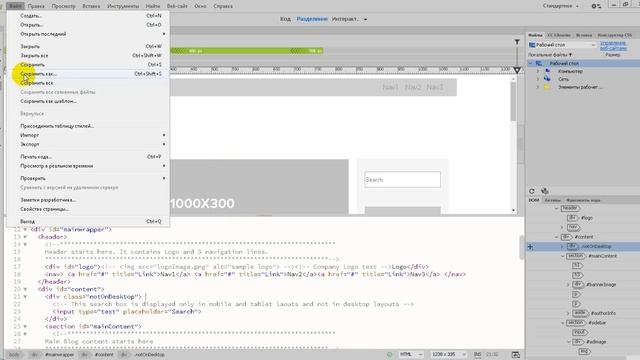Expand the Компьютер node in Files panel
The width and height of the screenshot is (640, 360).
coord(538,71)
